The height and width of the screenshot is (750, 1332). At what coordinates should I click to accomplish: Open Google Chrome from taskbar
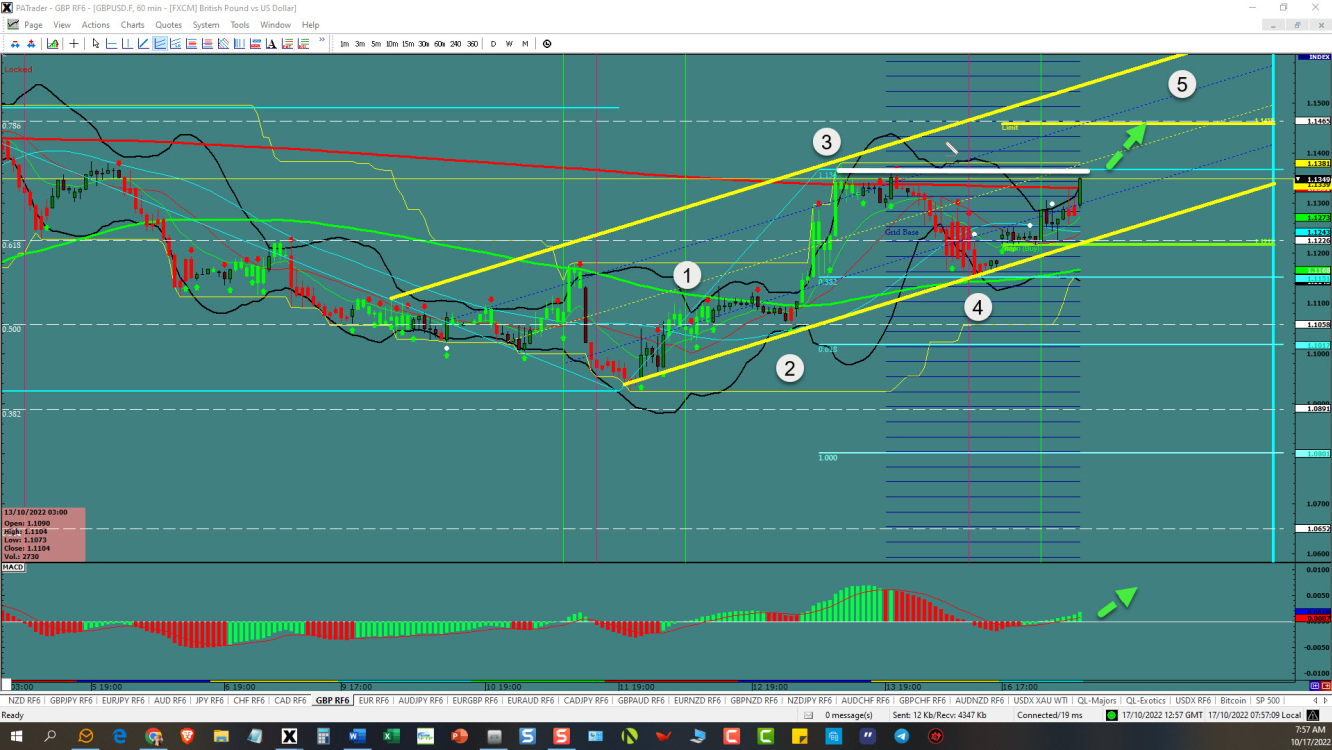154,736
